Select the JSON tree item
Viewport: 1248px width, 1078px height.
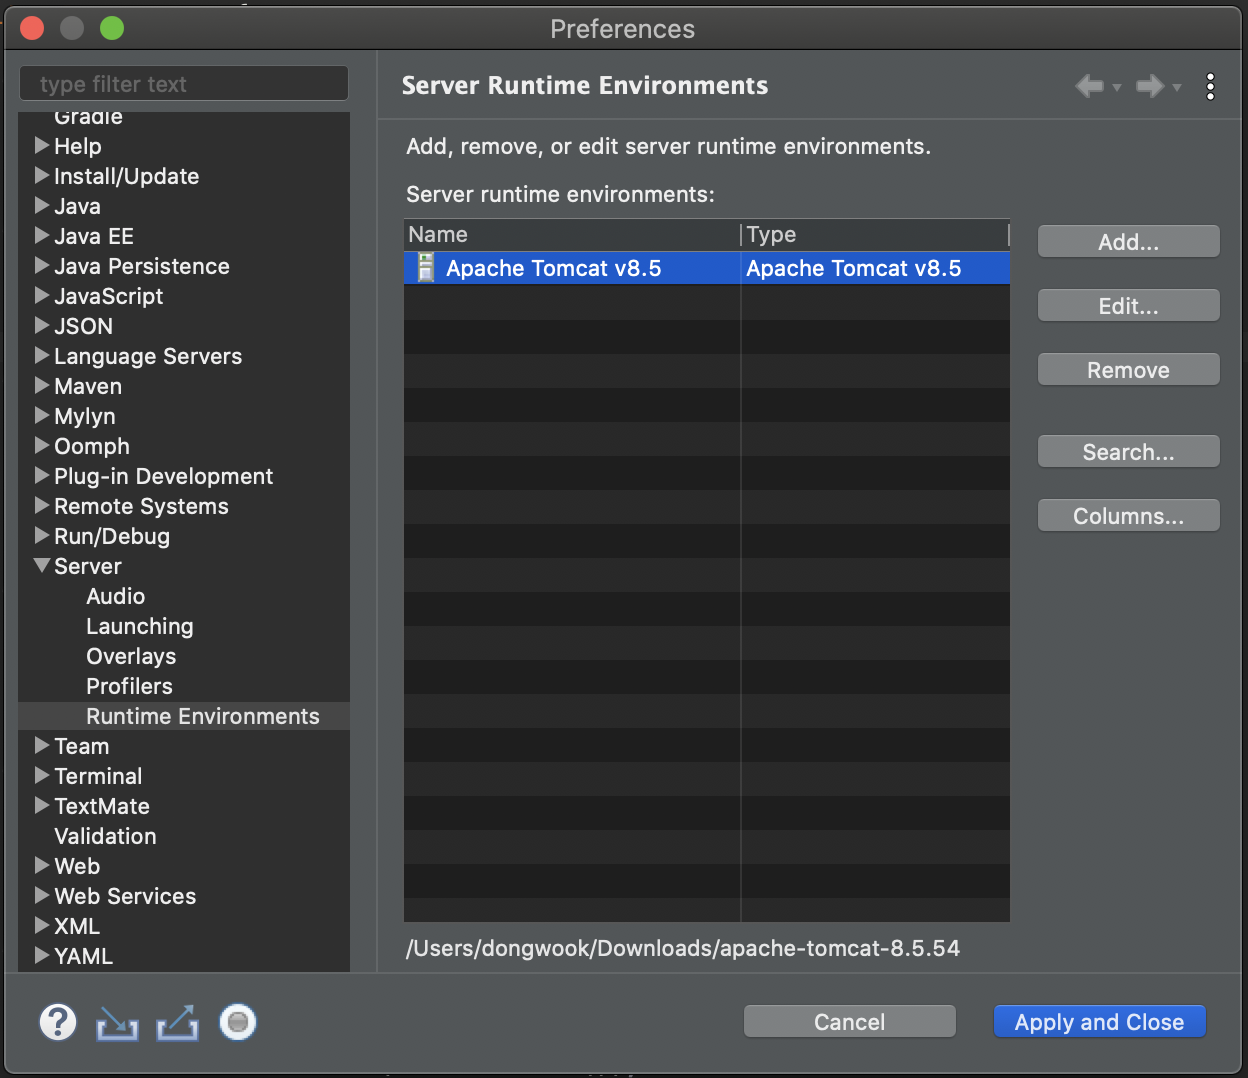(x=83, y=326)
